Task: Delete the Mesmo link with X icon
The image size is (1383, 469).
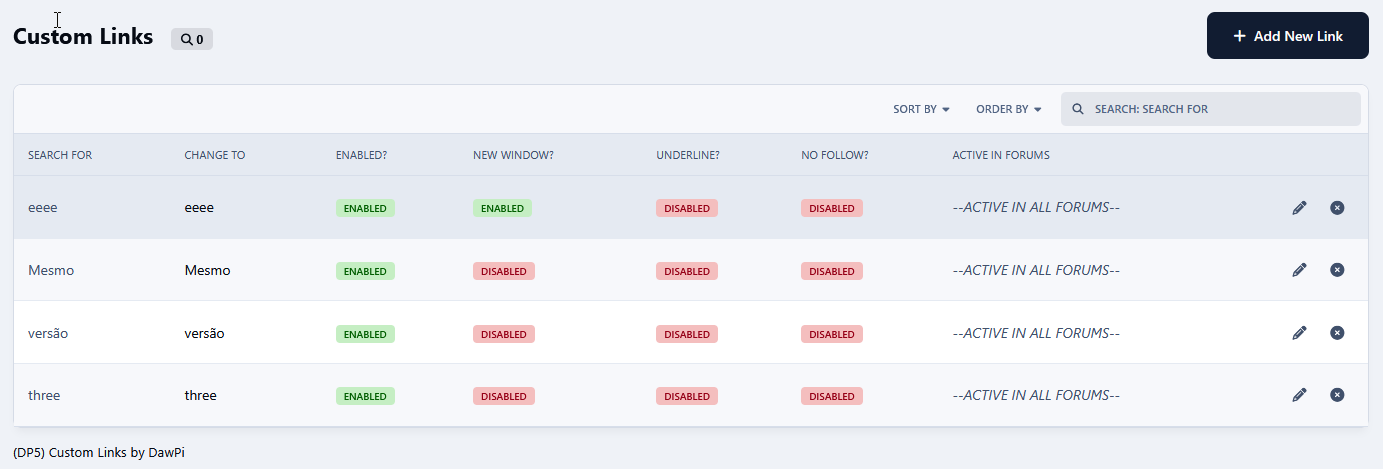Action: [x=1337, y=270]
